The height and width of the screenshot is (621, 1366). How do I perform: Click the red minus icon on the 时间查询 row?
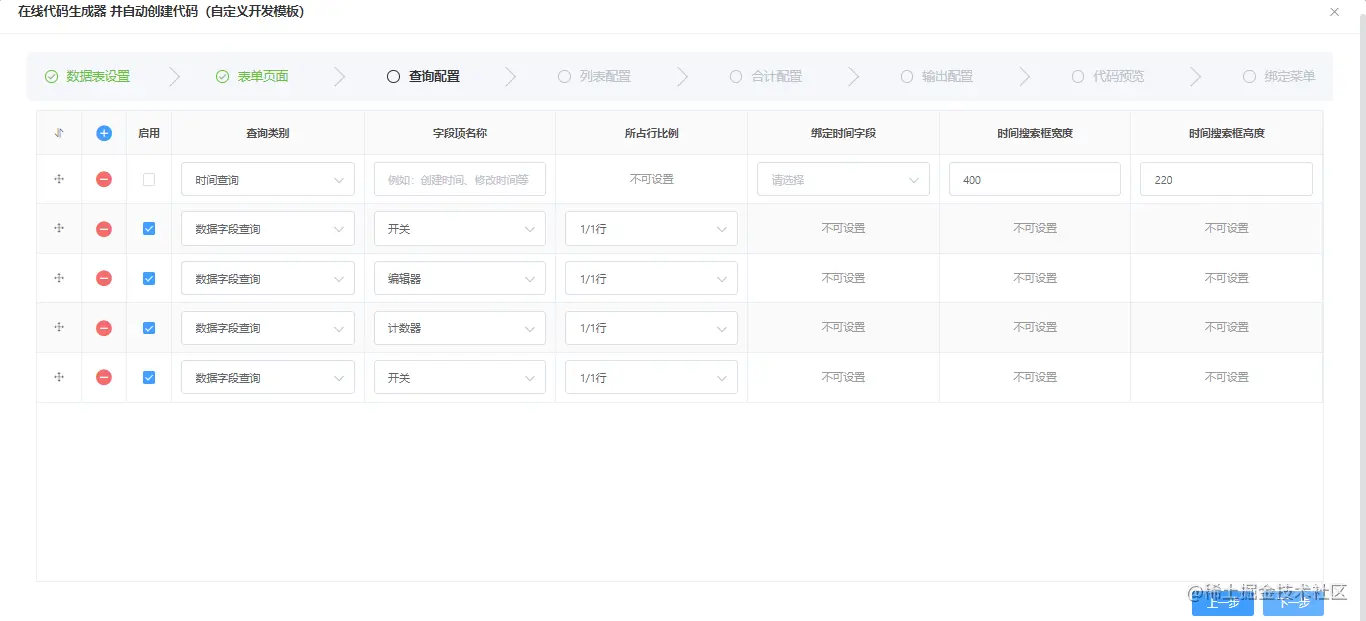click(x=103, y=179)
